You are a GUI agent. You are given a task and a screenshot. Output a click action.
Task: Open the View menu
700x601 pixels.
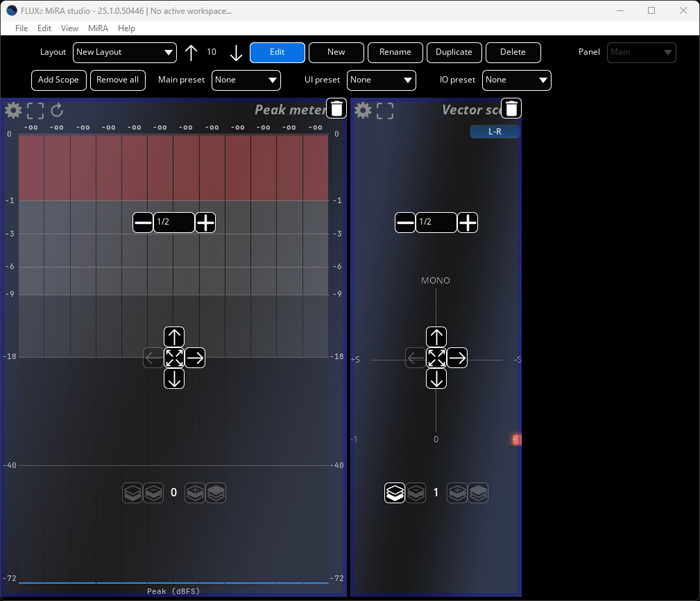(69, 28)
